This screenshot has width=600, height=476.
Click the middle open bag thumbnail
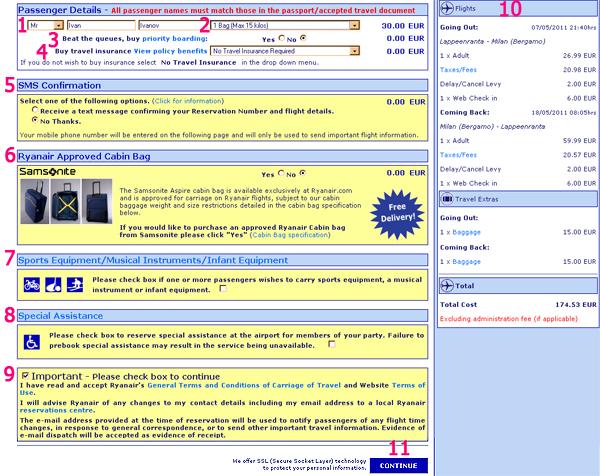pos(65,201)
